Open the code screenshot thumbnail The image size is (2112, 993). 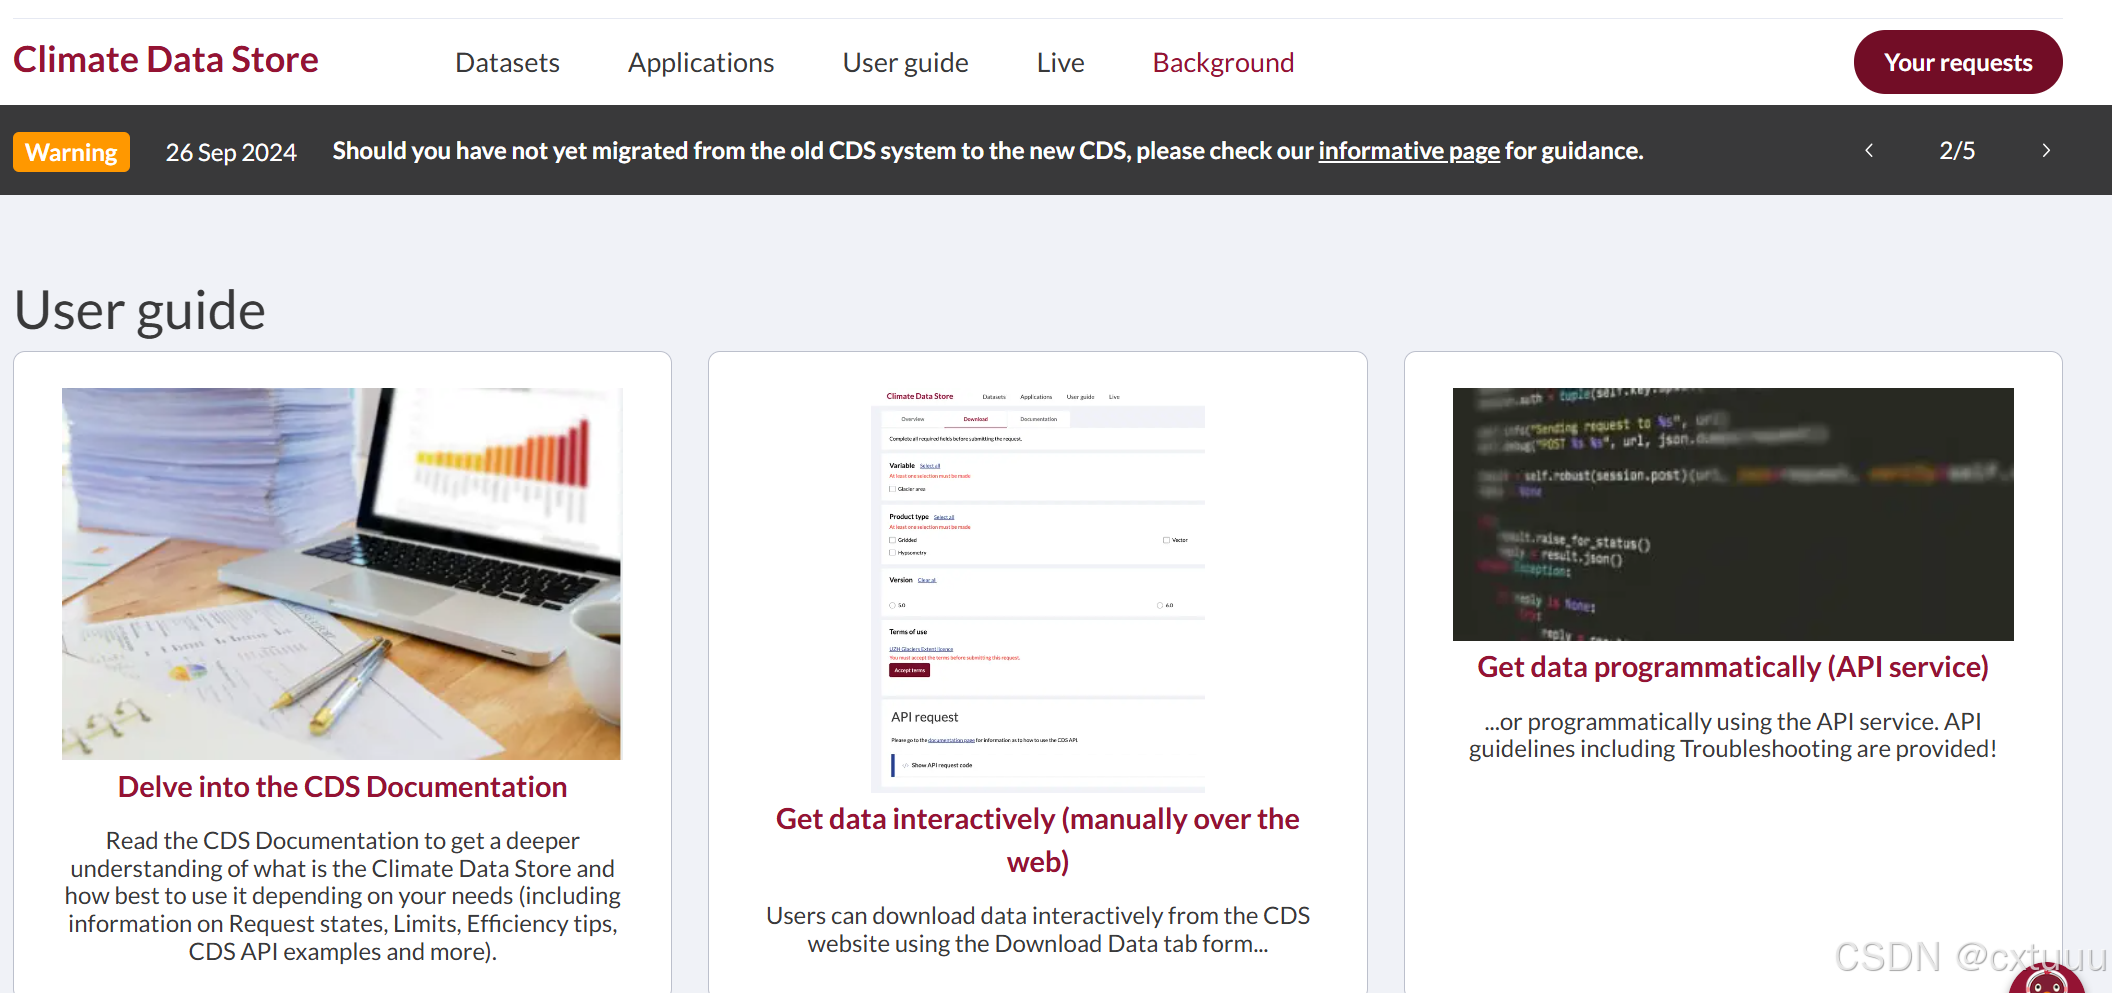click(1733, 514)
